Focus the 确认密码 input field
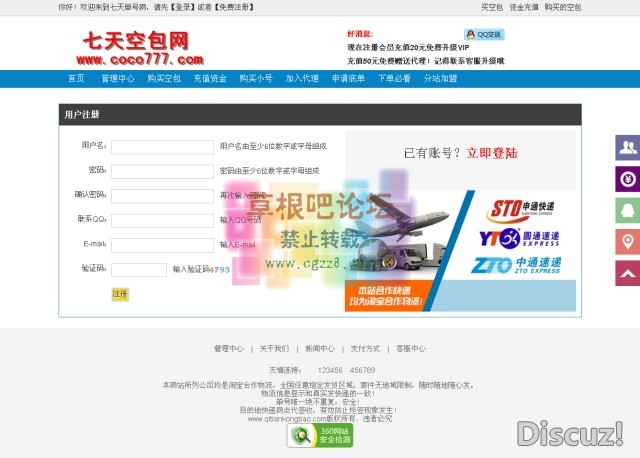Screen dimensions: 640x458 pos(162,196)
